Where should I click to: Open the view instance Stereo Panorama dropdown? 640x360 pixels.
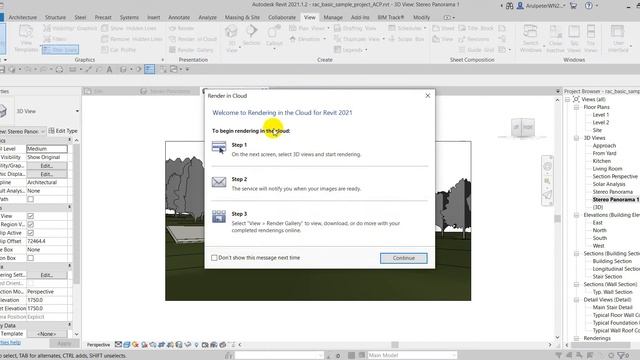click(x=43, y=131)
